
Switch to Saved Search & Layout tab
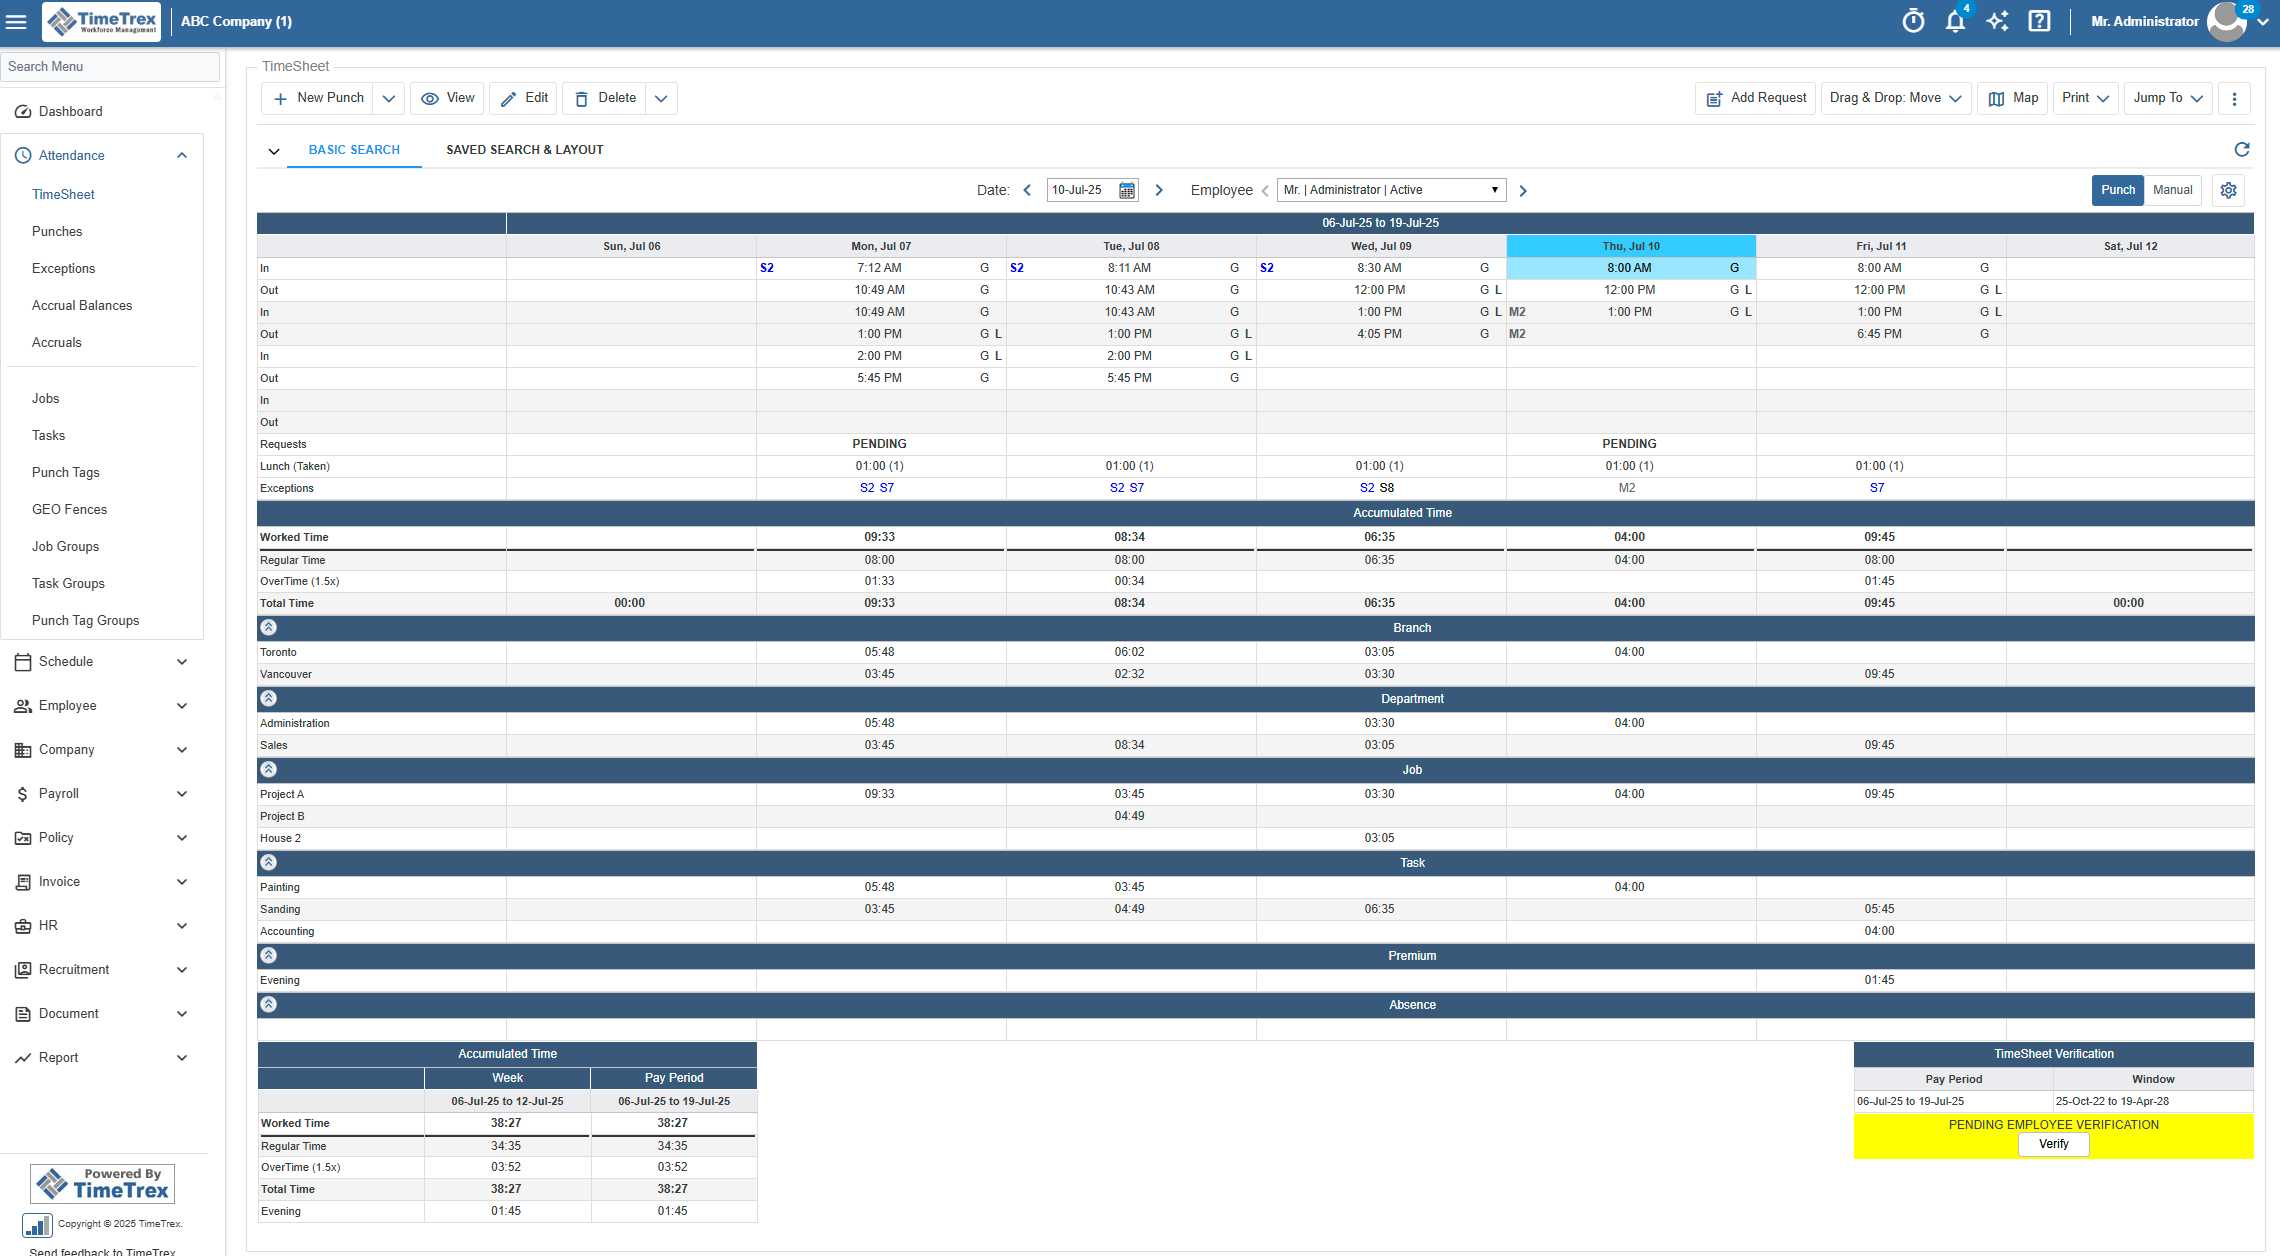pyautogui.click(x=524, y=150)
